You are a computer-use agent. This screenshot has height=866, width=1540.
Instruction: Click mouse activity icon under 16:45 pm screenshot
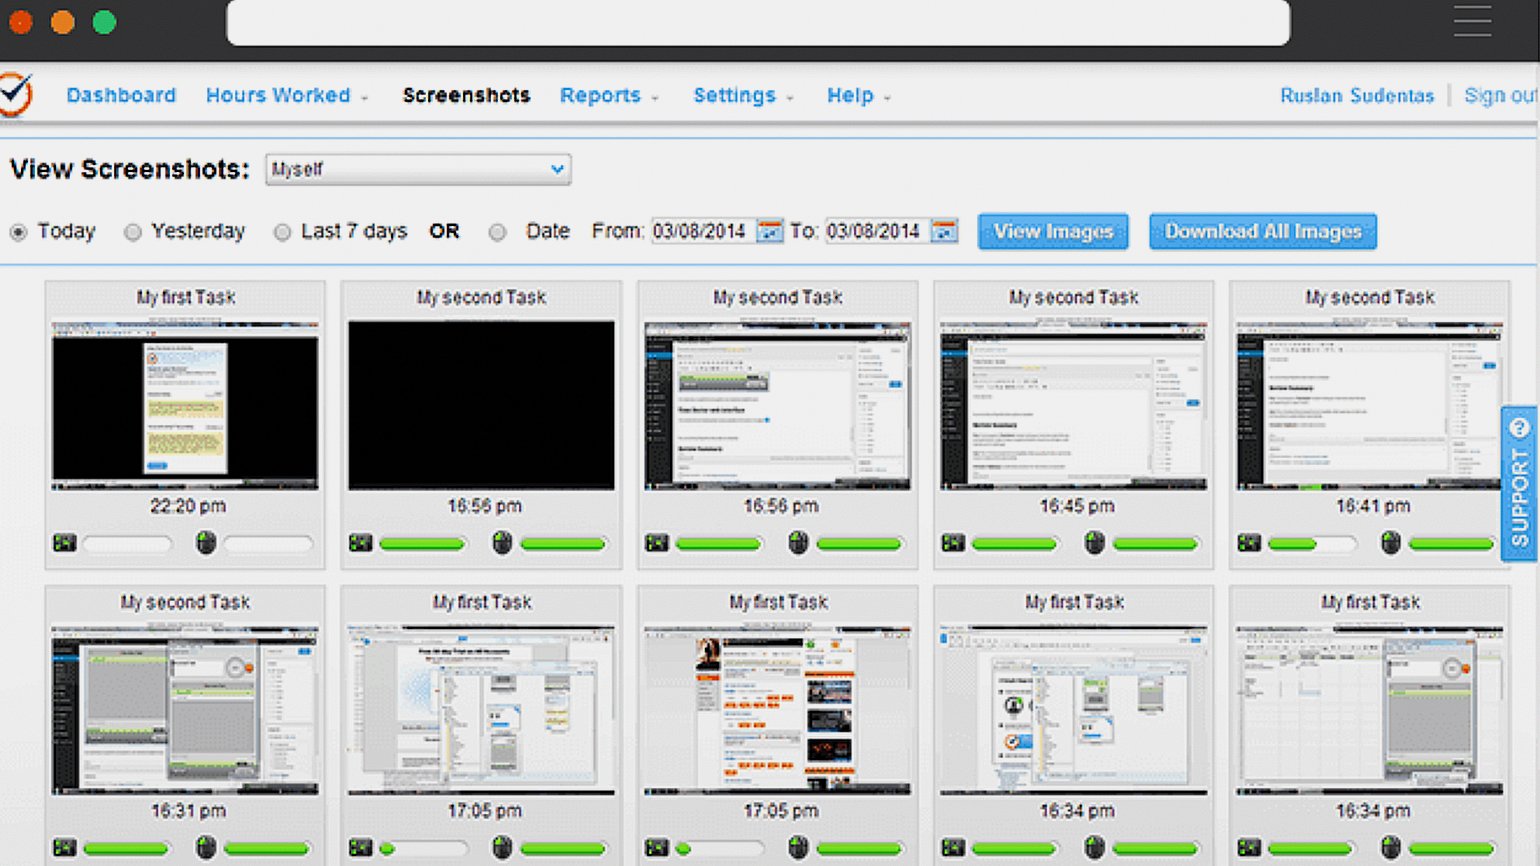click(1094, 543)
